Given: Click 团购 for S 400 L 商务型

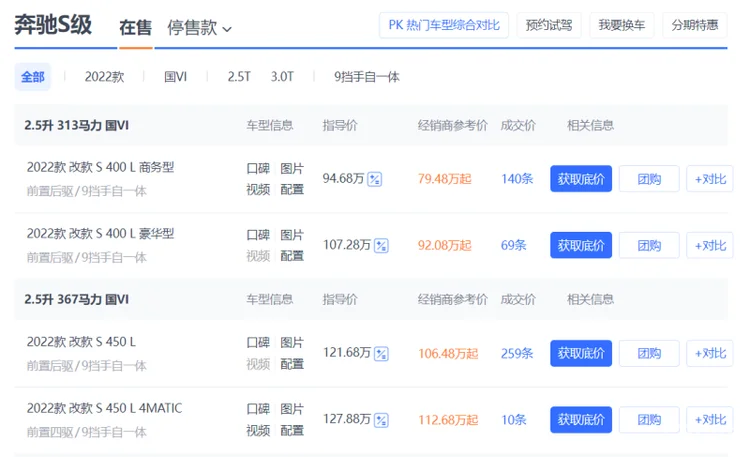Looking at the screenshot, I should click(649, 179).
